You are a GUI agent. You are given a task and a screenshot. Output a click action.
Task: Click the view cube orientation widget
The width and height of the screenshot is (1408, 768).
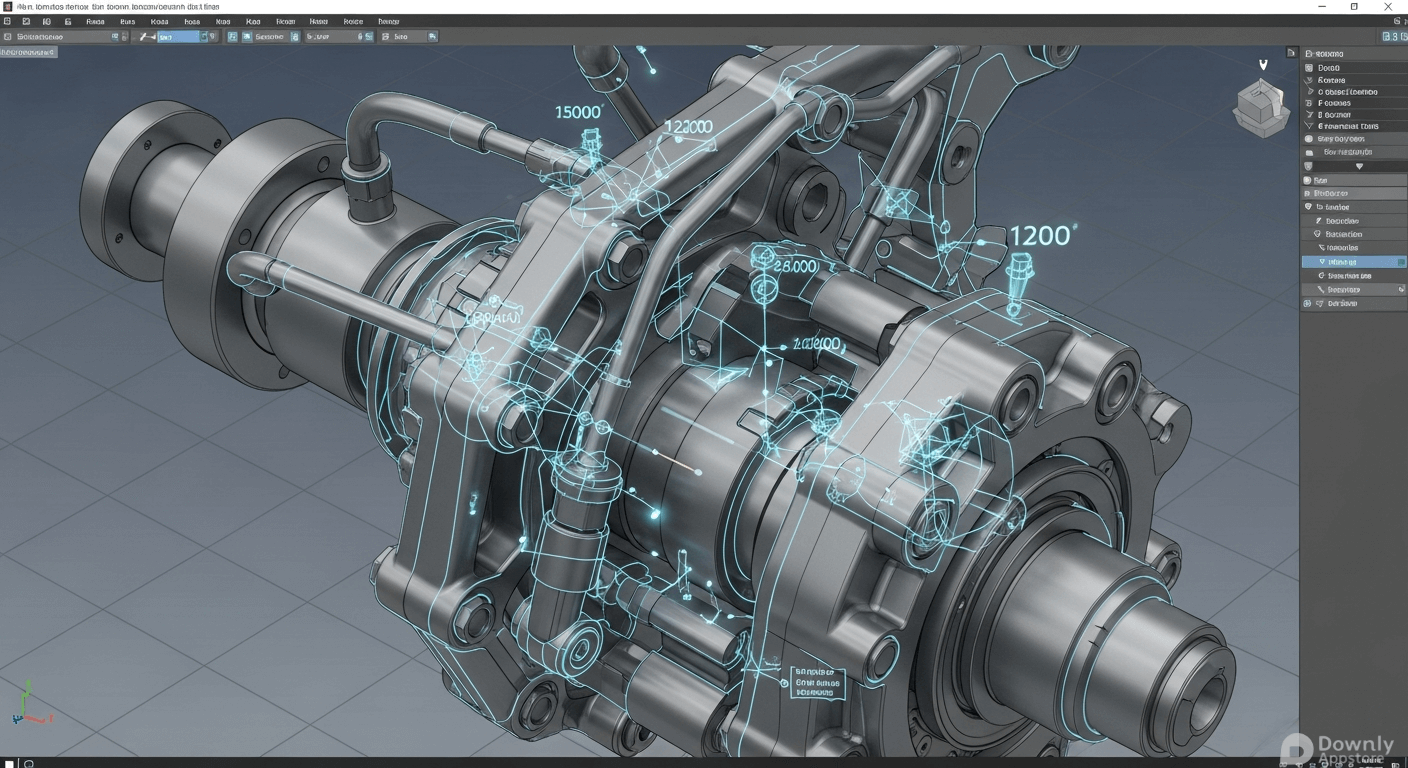pos(1261,106)
